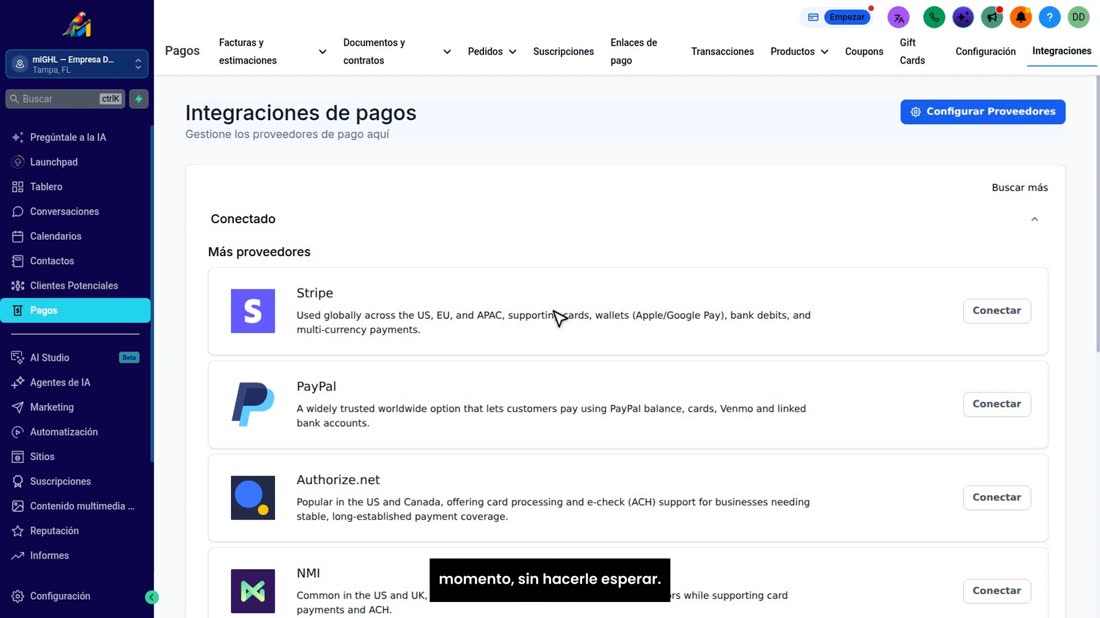Connect the PayPal provider
Viewport: 1100px width, 618px height.
[996, 404]
